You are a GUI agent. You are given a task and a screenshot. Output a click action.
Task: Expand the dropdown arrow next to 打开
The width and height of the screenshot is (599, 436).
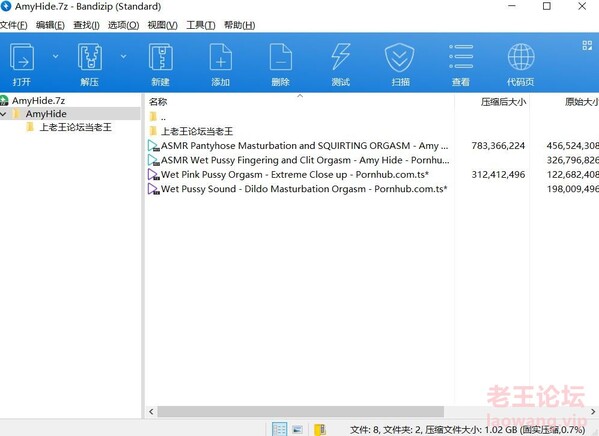tap(56, 56)
